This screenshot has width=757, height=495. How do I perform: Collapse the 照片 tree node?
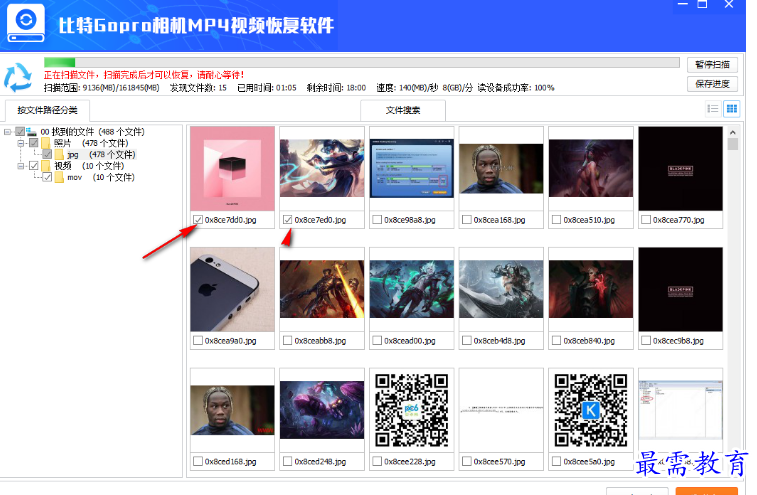tap(20, 143)
